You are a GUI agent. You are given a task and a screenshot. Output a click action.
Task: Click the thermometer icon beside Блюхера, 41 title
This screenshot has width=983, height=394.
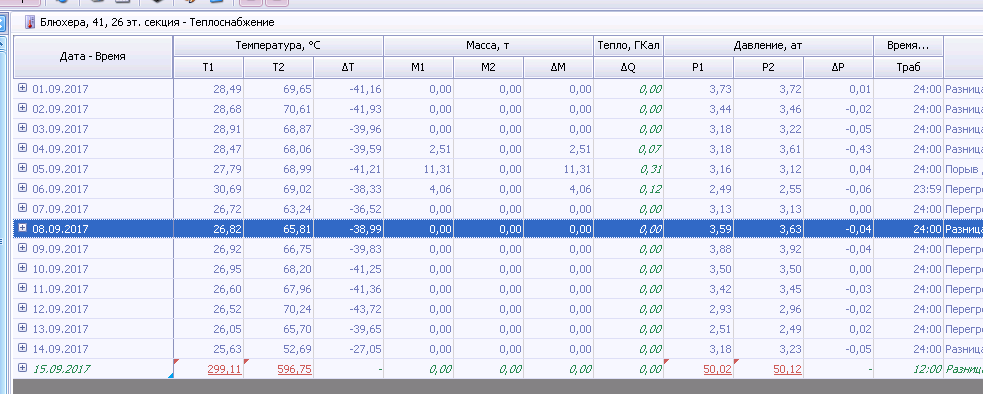pyautogui.click(x=29, y=23)
